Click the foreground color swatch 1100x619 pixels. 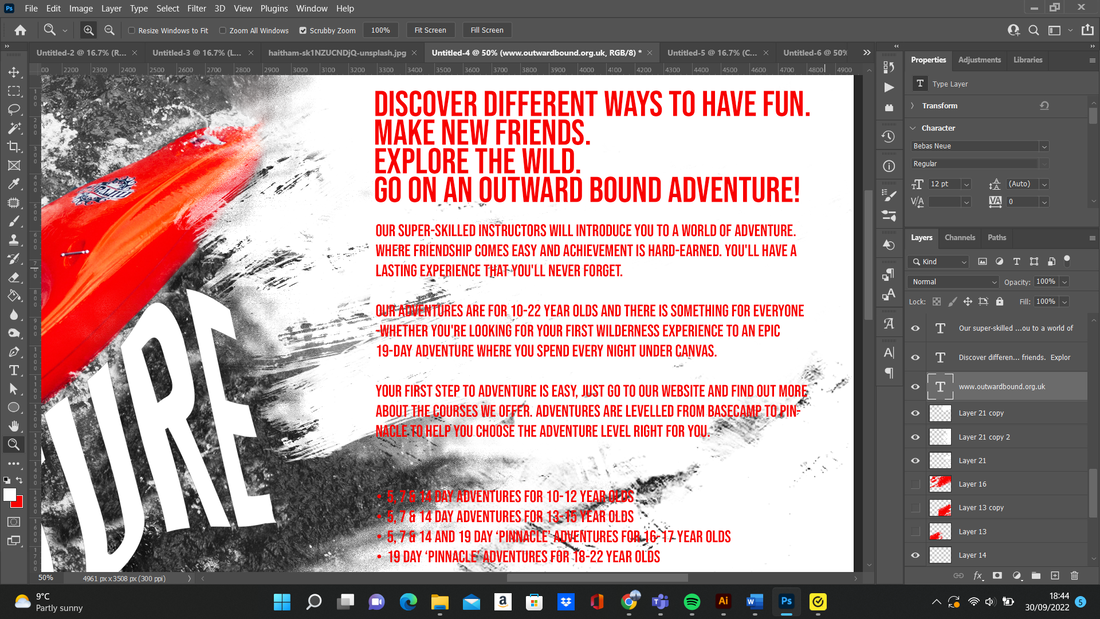[9, 495]
